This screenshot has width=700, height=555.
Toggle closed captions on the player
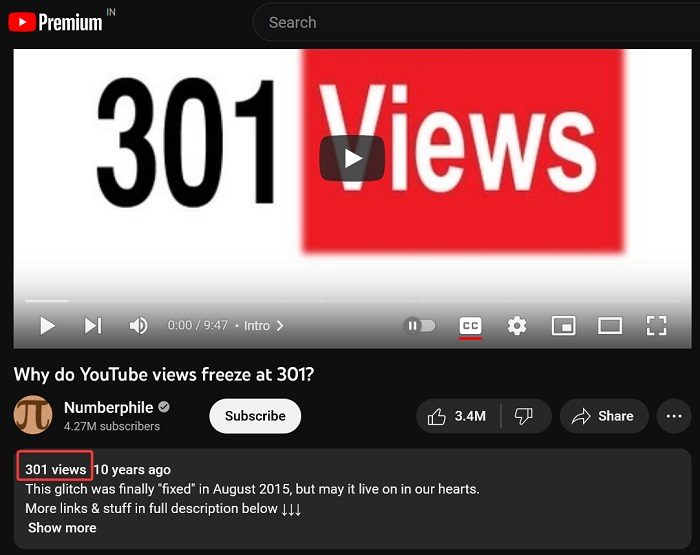point(470,326)
